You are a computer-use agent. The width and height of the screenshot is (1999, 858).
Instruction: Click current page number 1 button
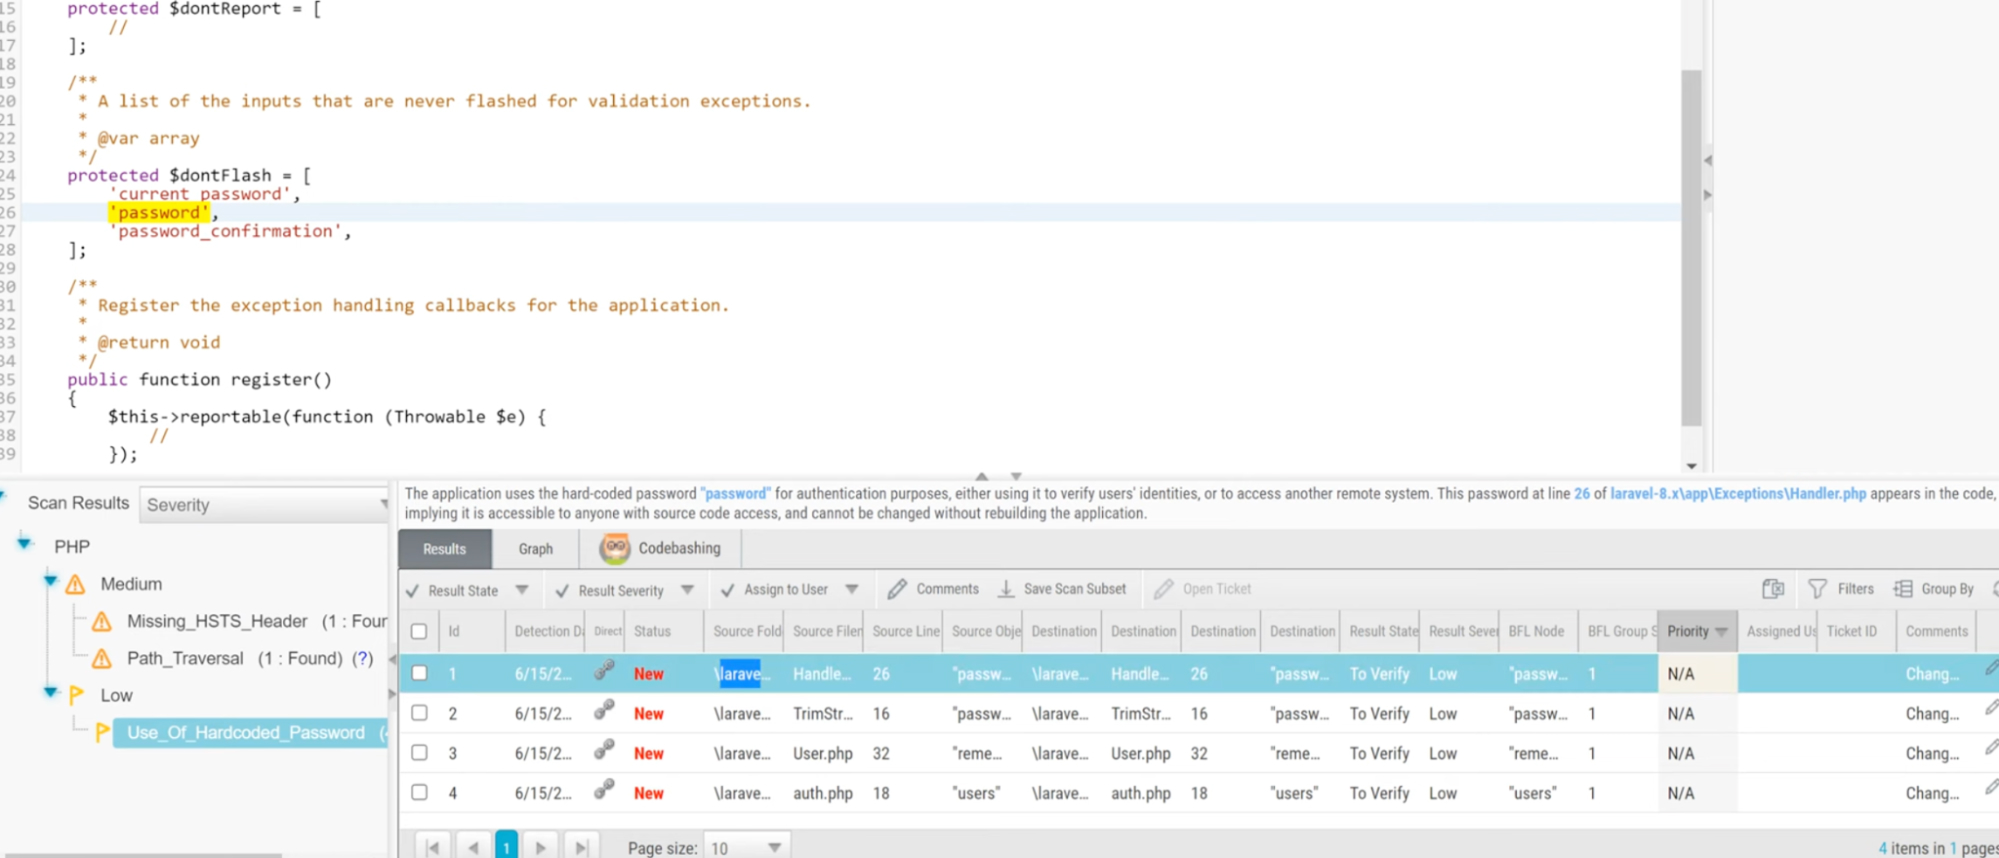(507, 847)
